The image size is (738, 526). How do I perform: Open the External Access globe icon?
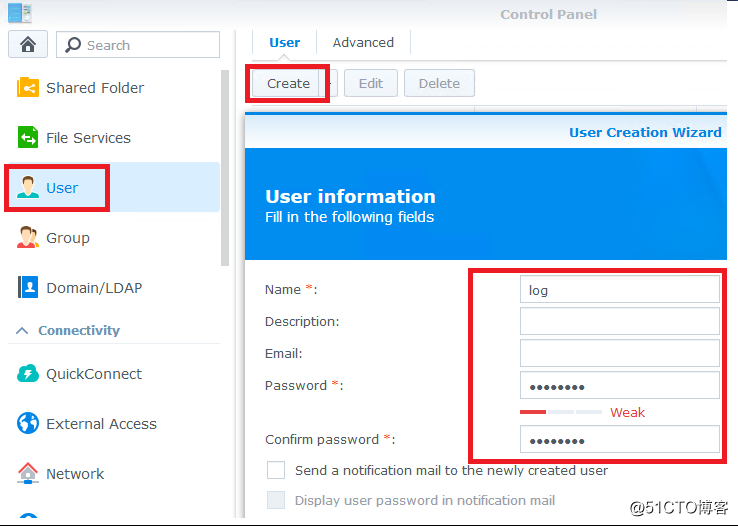28,423
